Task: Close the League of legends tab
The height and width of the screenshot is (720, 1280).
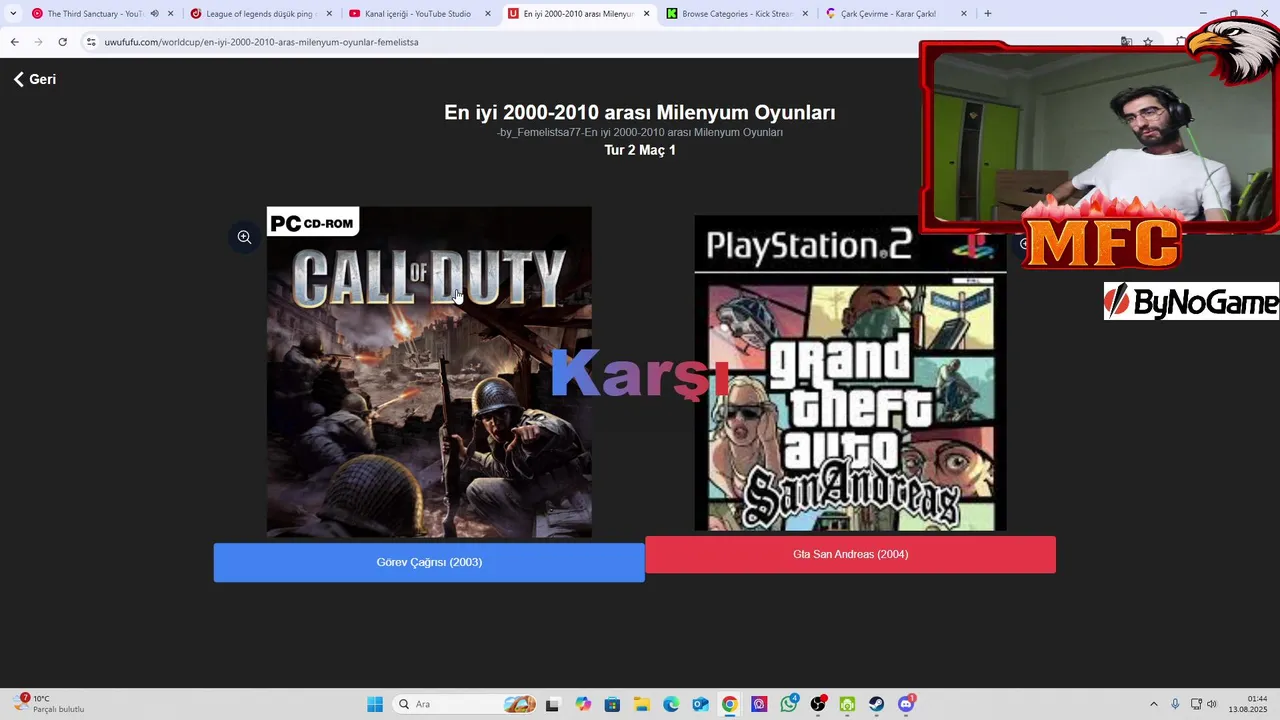Action: [329, 14]
